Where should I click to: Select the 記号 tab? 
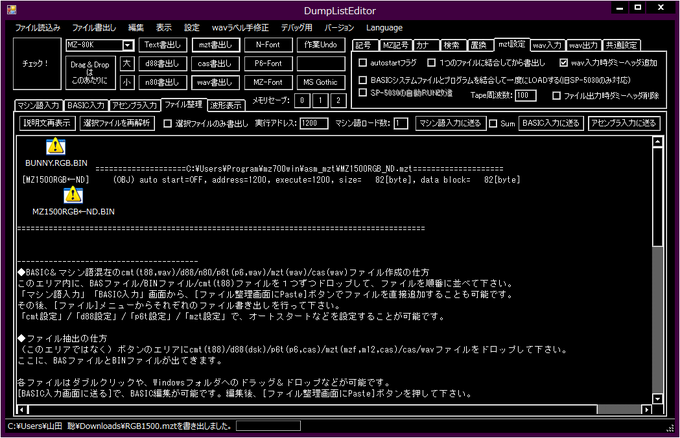[364, 45]
